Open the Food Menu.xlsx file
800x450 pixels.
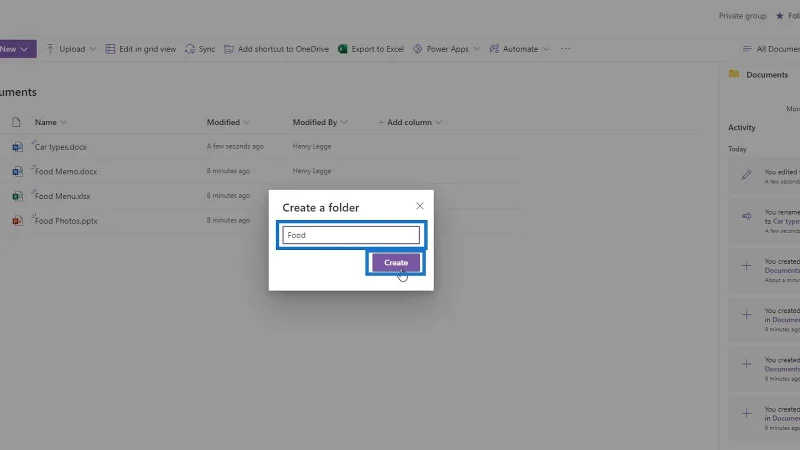[x=62, y=196]
